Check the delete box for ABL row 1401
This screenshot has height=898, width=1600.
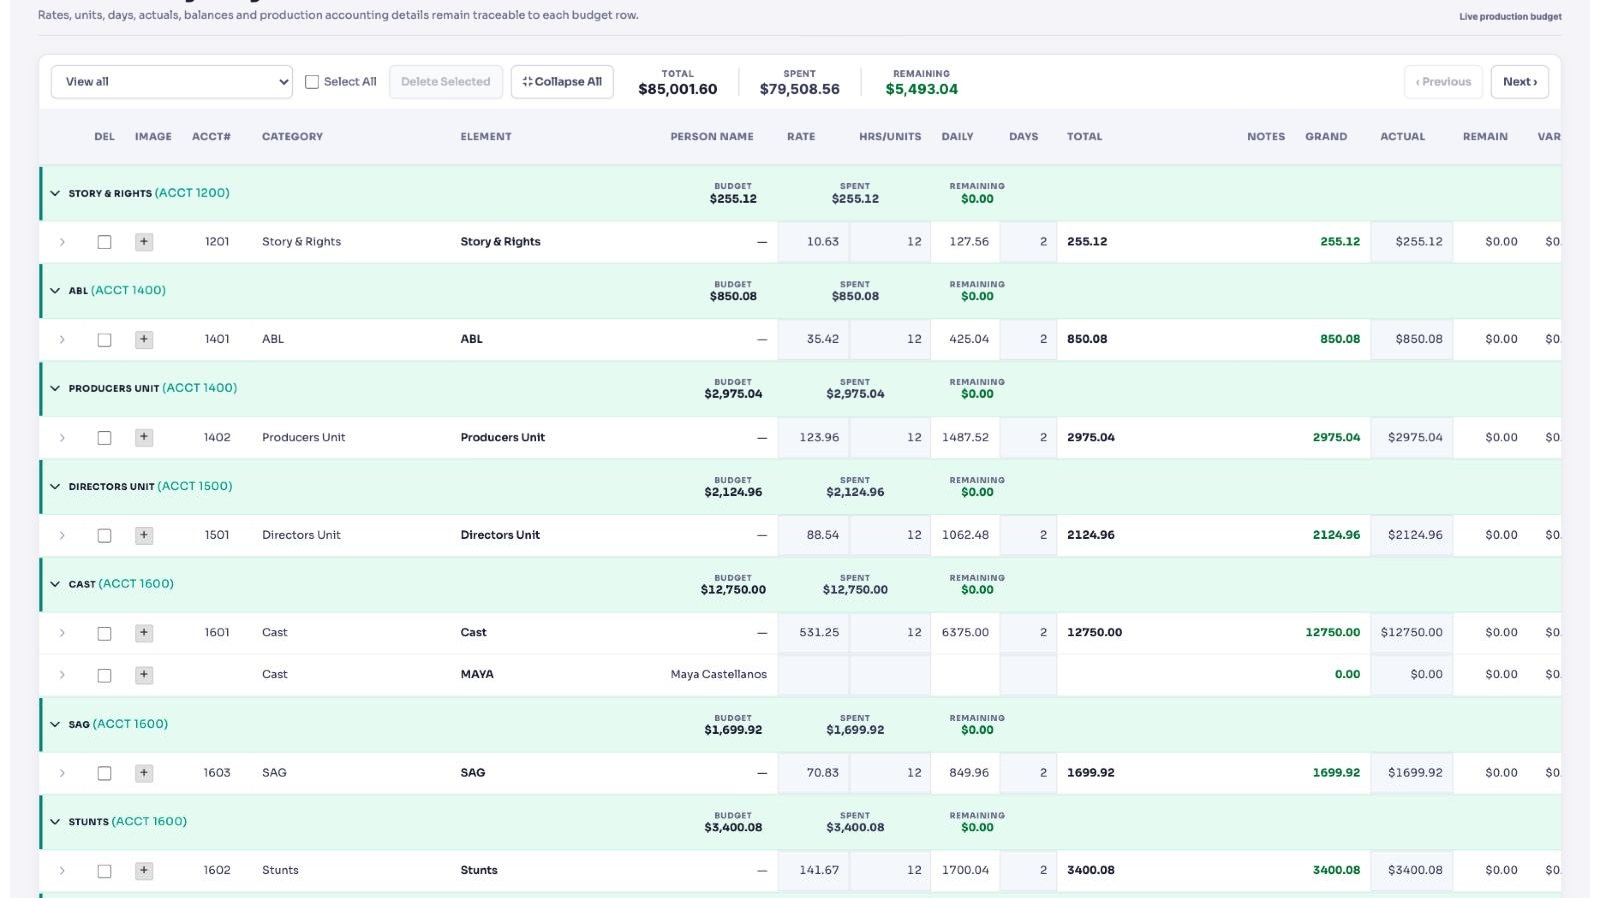click(104, 340)
